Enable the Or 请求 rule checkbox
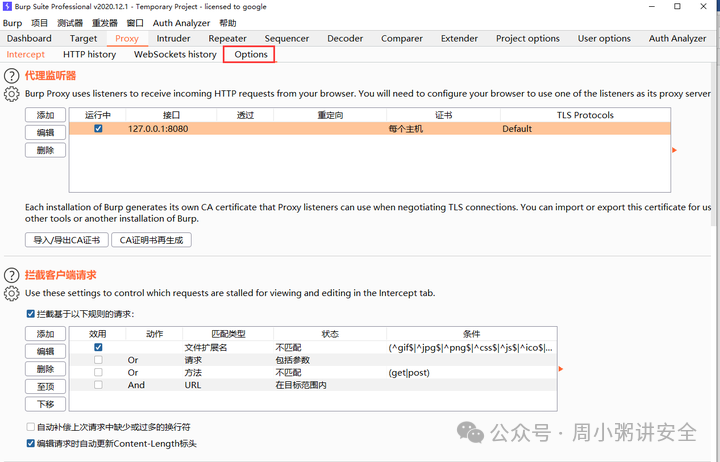This screenshot has height=462, width=720. (x=98, y=360)
